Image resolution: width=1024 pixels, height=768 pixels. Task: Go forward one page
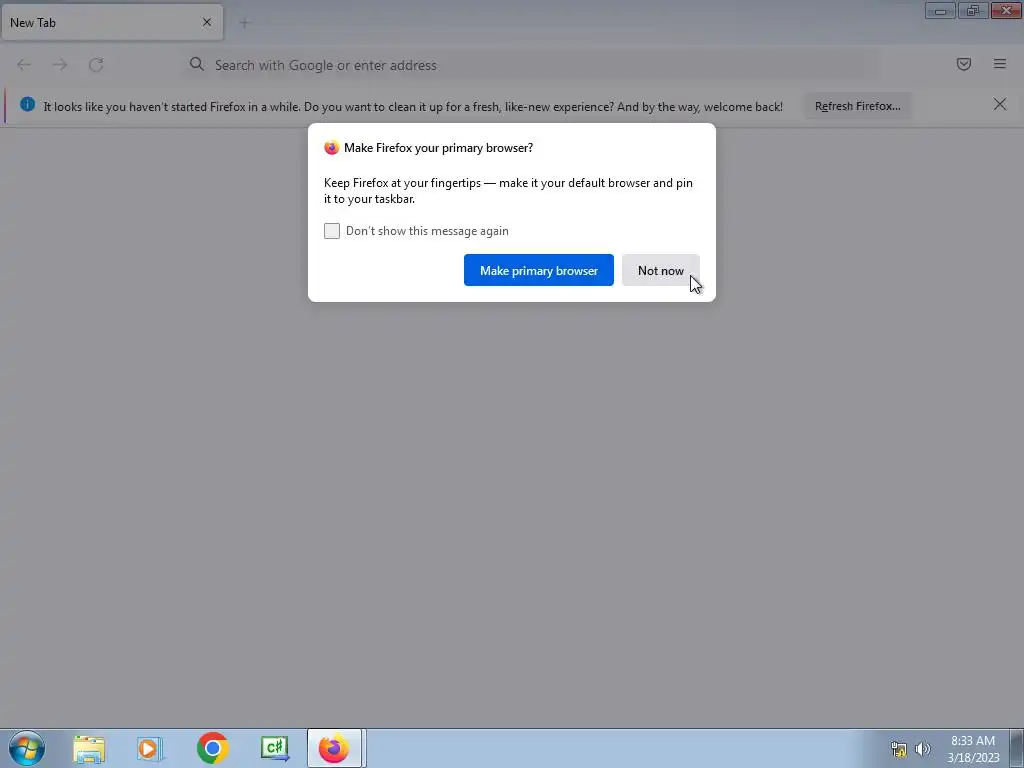(60, 65)
